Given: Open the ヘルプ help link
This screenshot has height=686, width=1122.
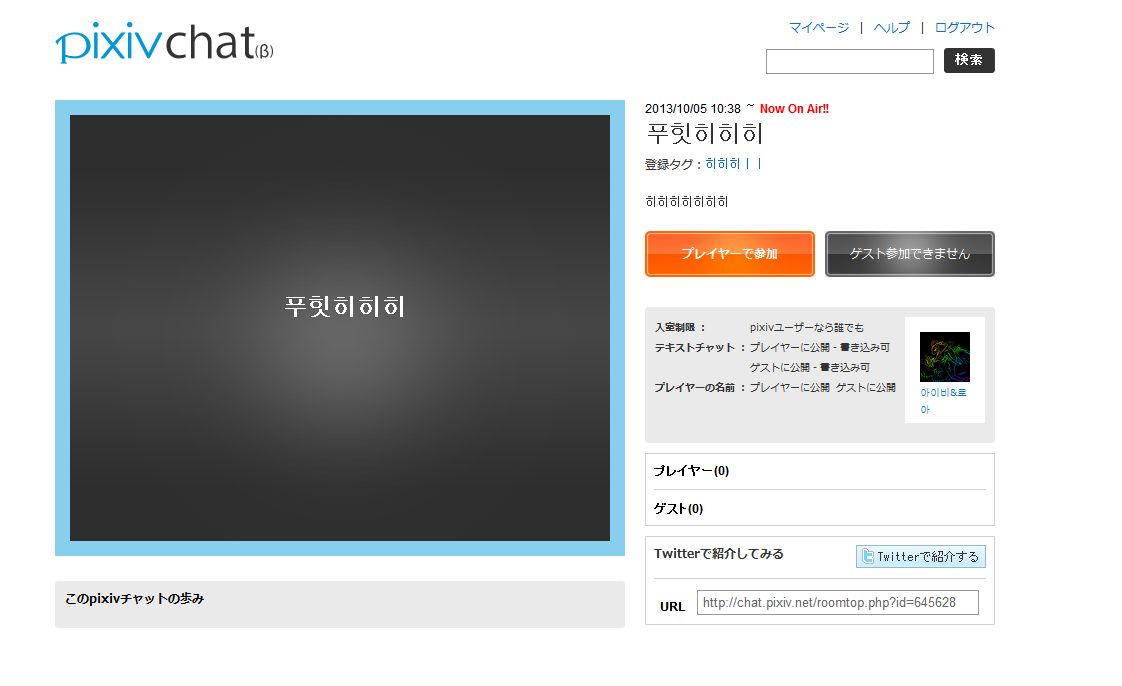Looking at the screenshot, I should point(891,28).
